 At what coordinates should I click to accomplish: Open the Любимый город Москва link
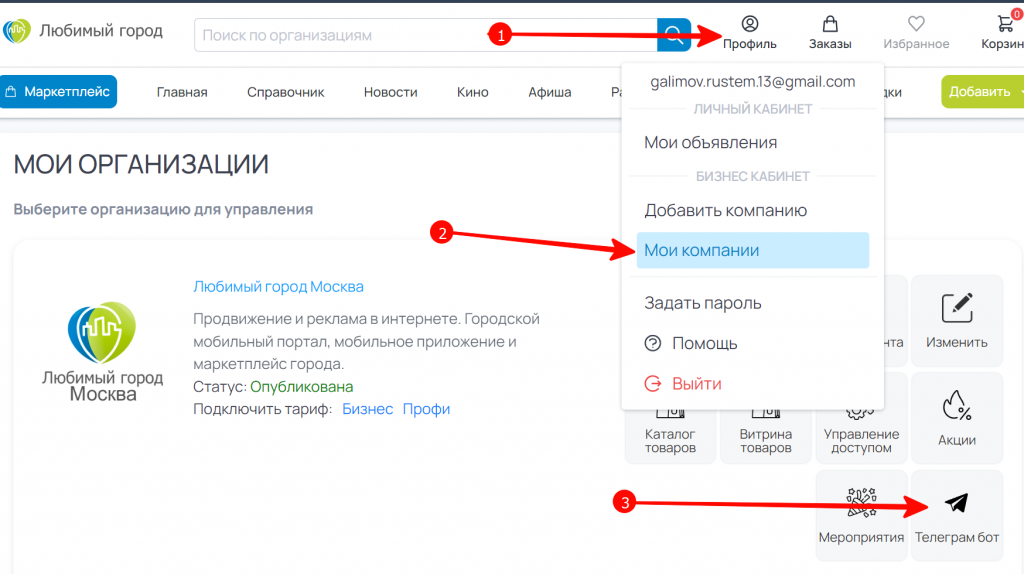coord(278,287)
